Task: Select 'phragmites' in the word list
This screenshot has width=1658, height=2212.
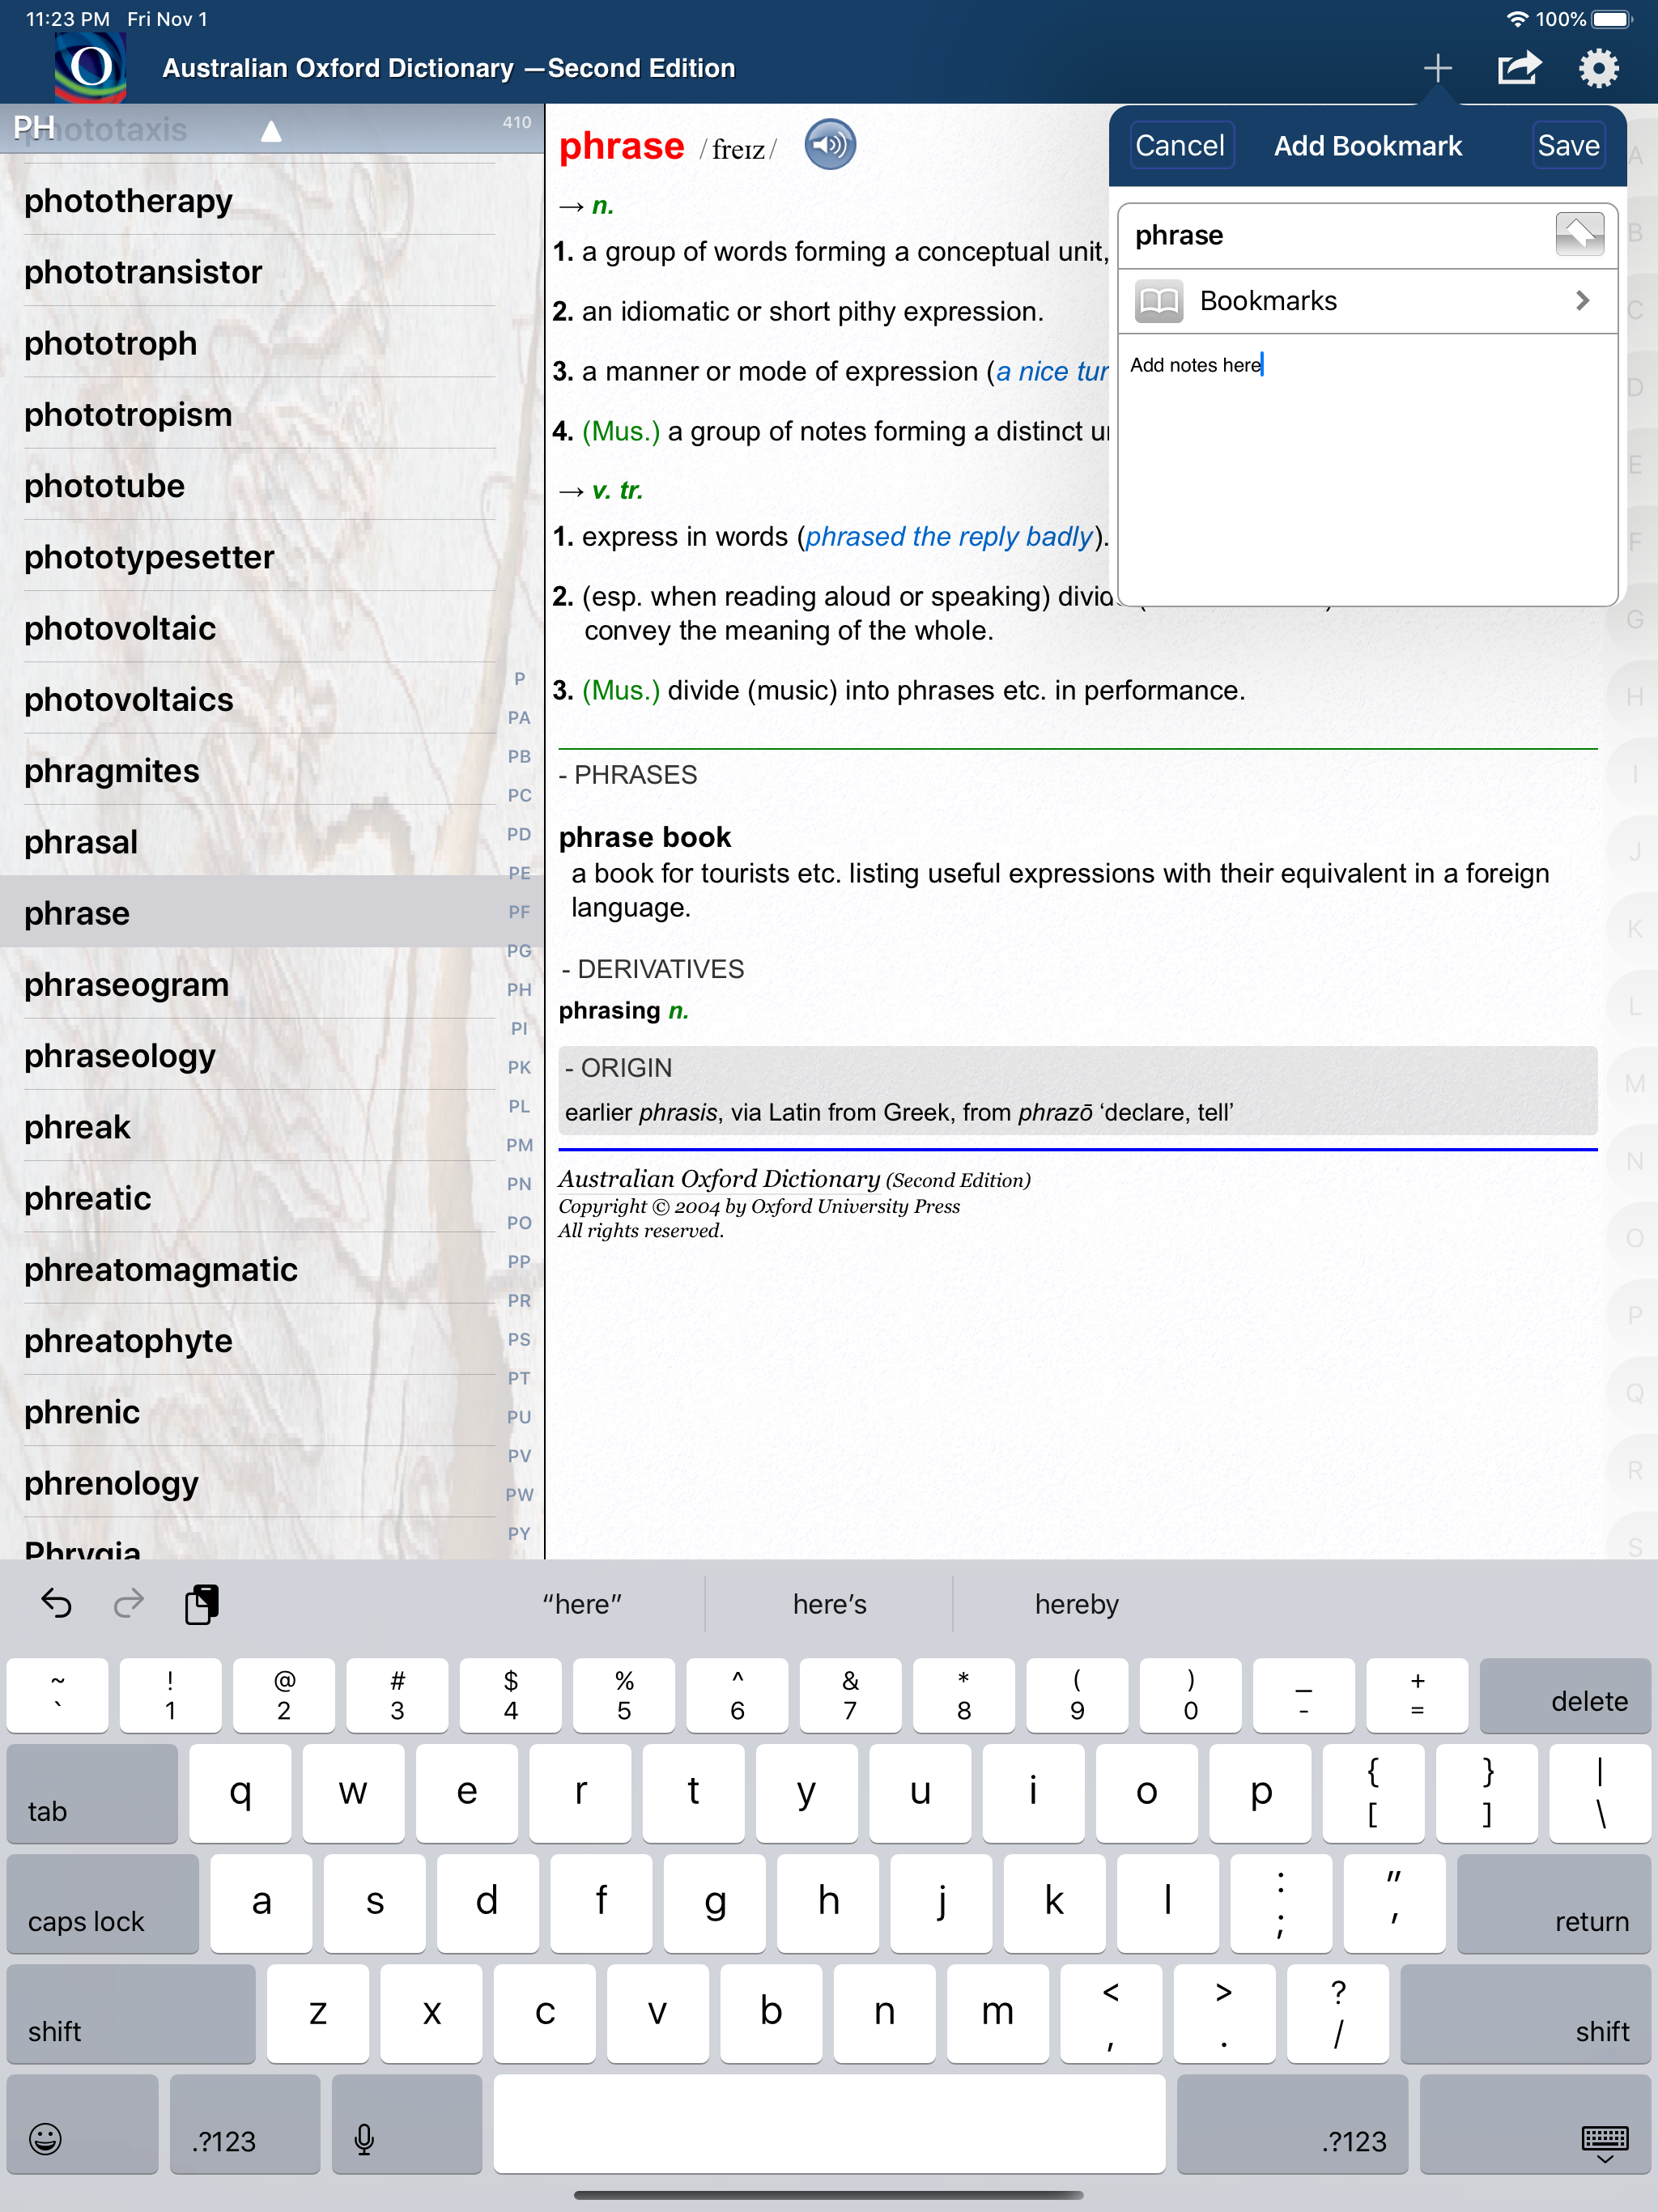Action: (260, 770)
